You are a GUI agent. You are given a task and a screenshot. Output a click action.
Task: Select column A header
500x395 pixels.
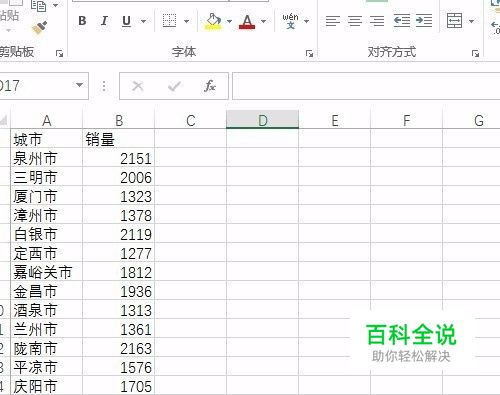pyautogui.click(x=47, y=120)
